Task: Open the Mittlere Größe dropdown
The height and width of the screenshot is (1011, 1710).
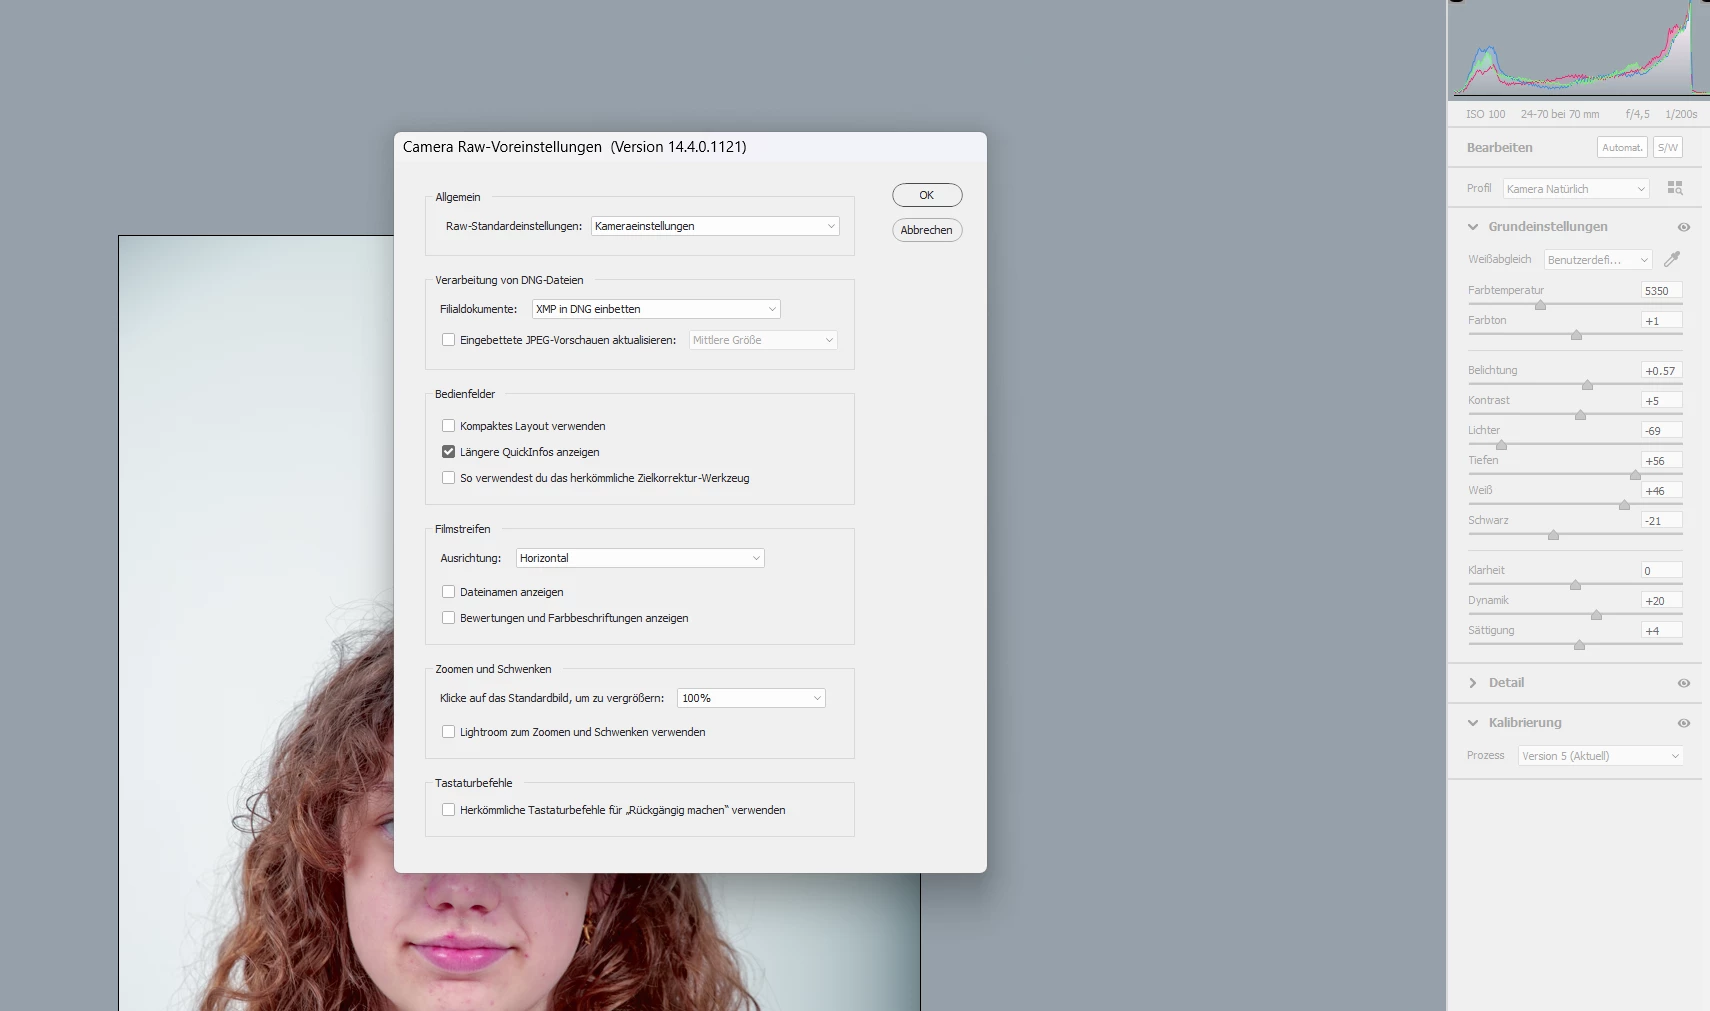Action: [763, 340]
